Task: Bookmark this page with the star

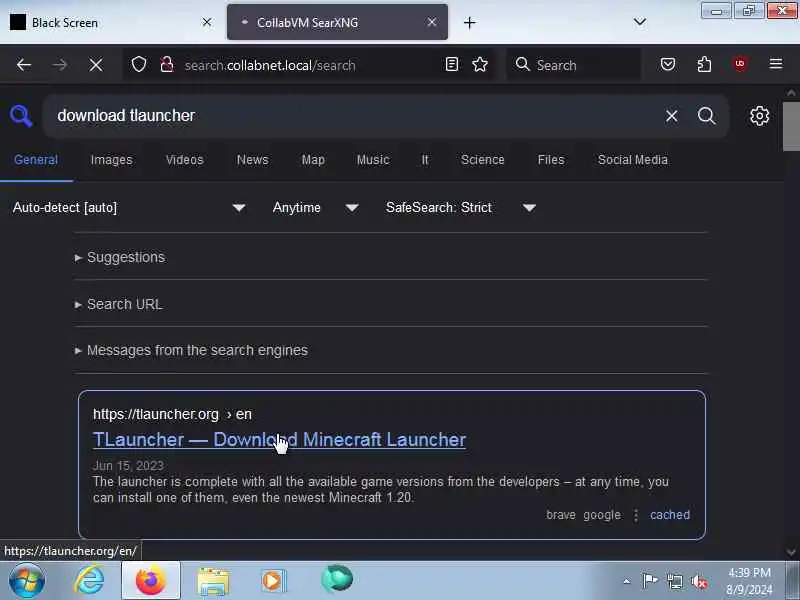Action: (480, 64)
